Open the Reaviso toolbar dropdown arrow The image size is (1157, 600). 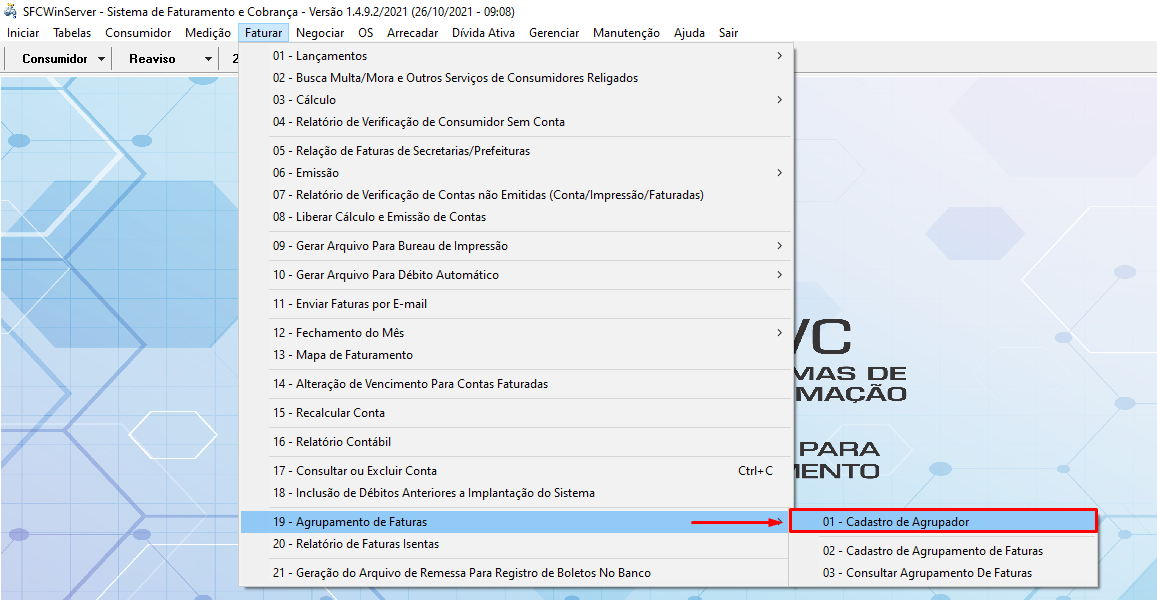pyautogui.click(x=208, y=59)
